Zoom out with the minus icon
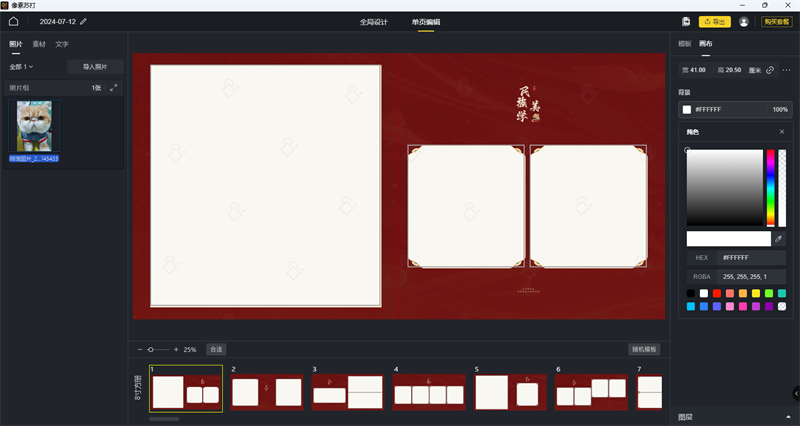 140,349
